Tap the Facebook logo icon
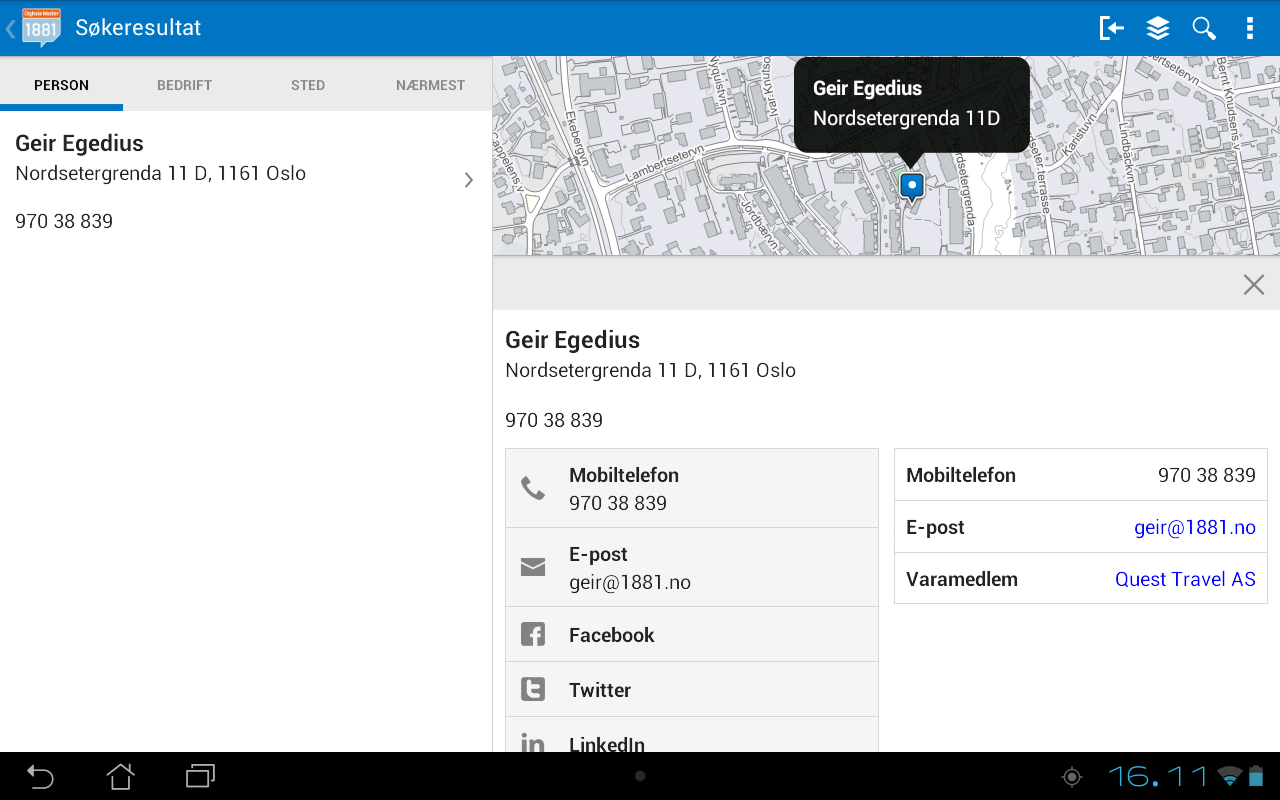The image size is (1280, 800). [533, 634]
